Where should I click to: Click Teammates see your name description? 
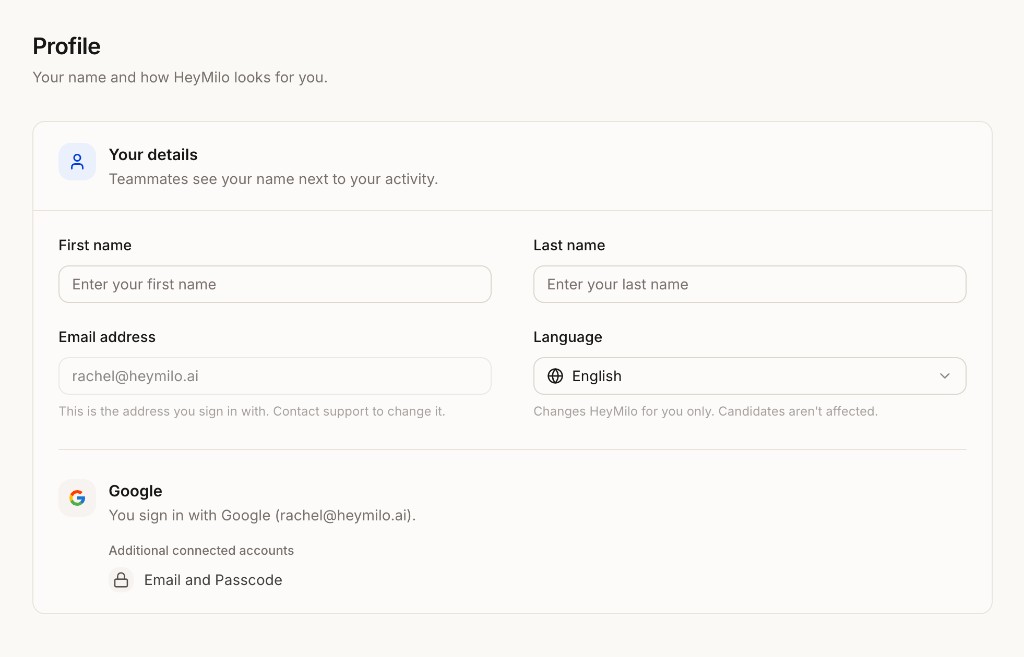tap(273, 179)
